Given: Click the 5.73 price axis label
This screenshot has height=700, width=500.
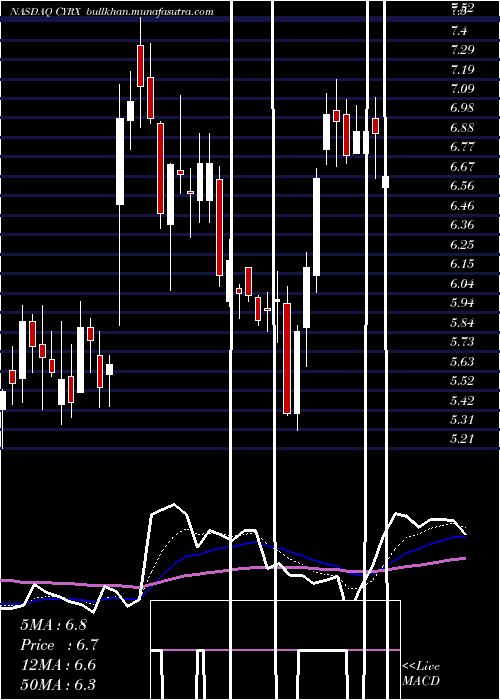Looking at the screenshot, I should (x=462, y=341).
